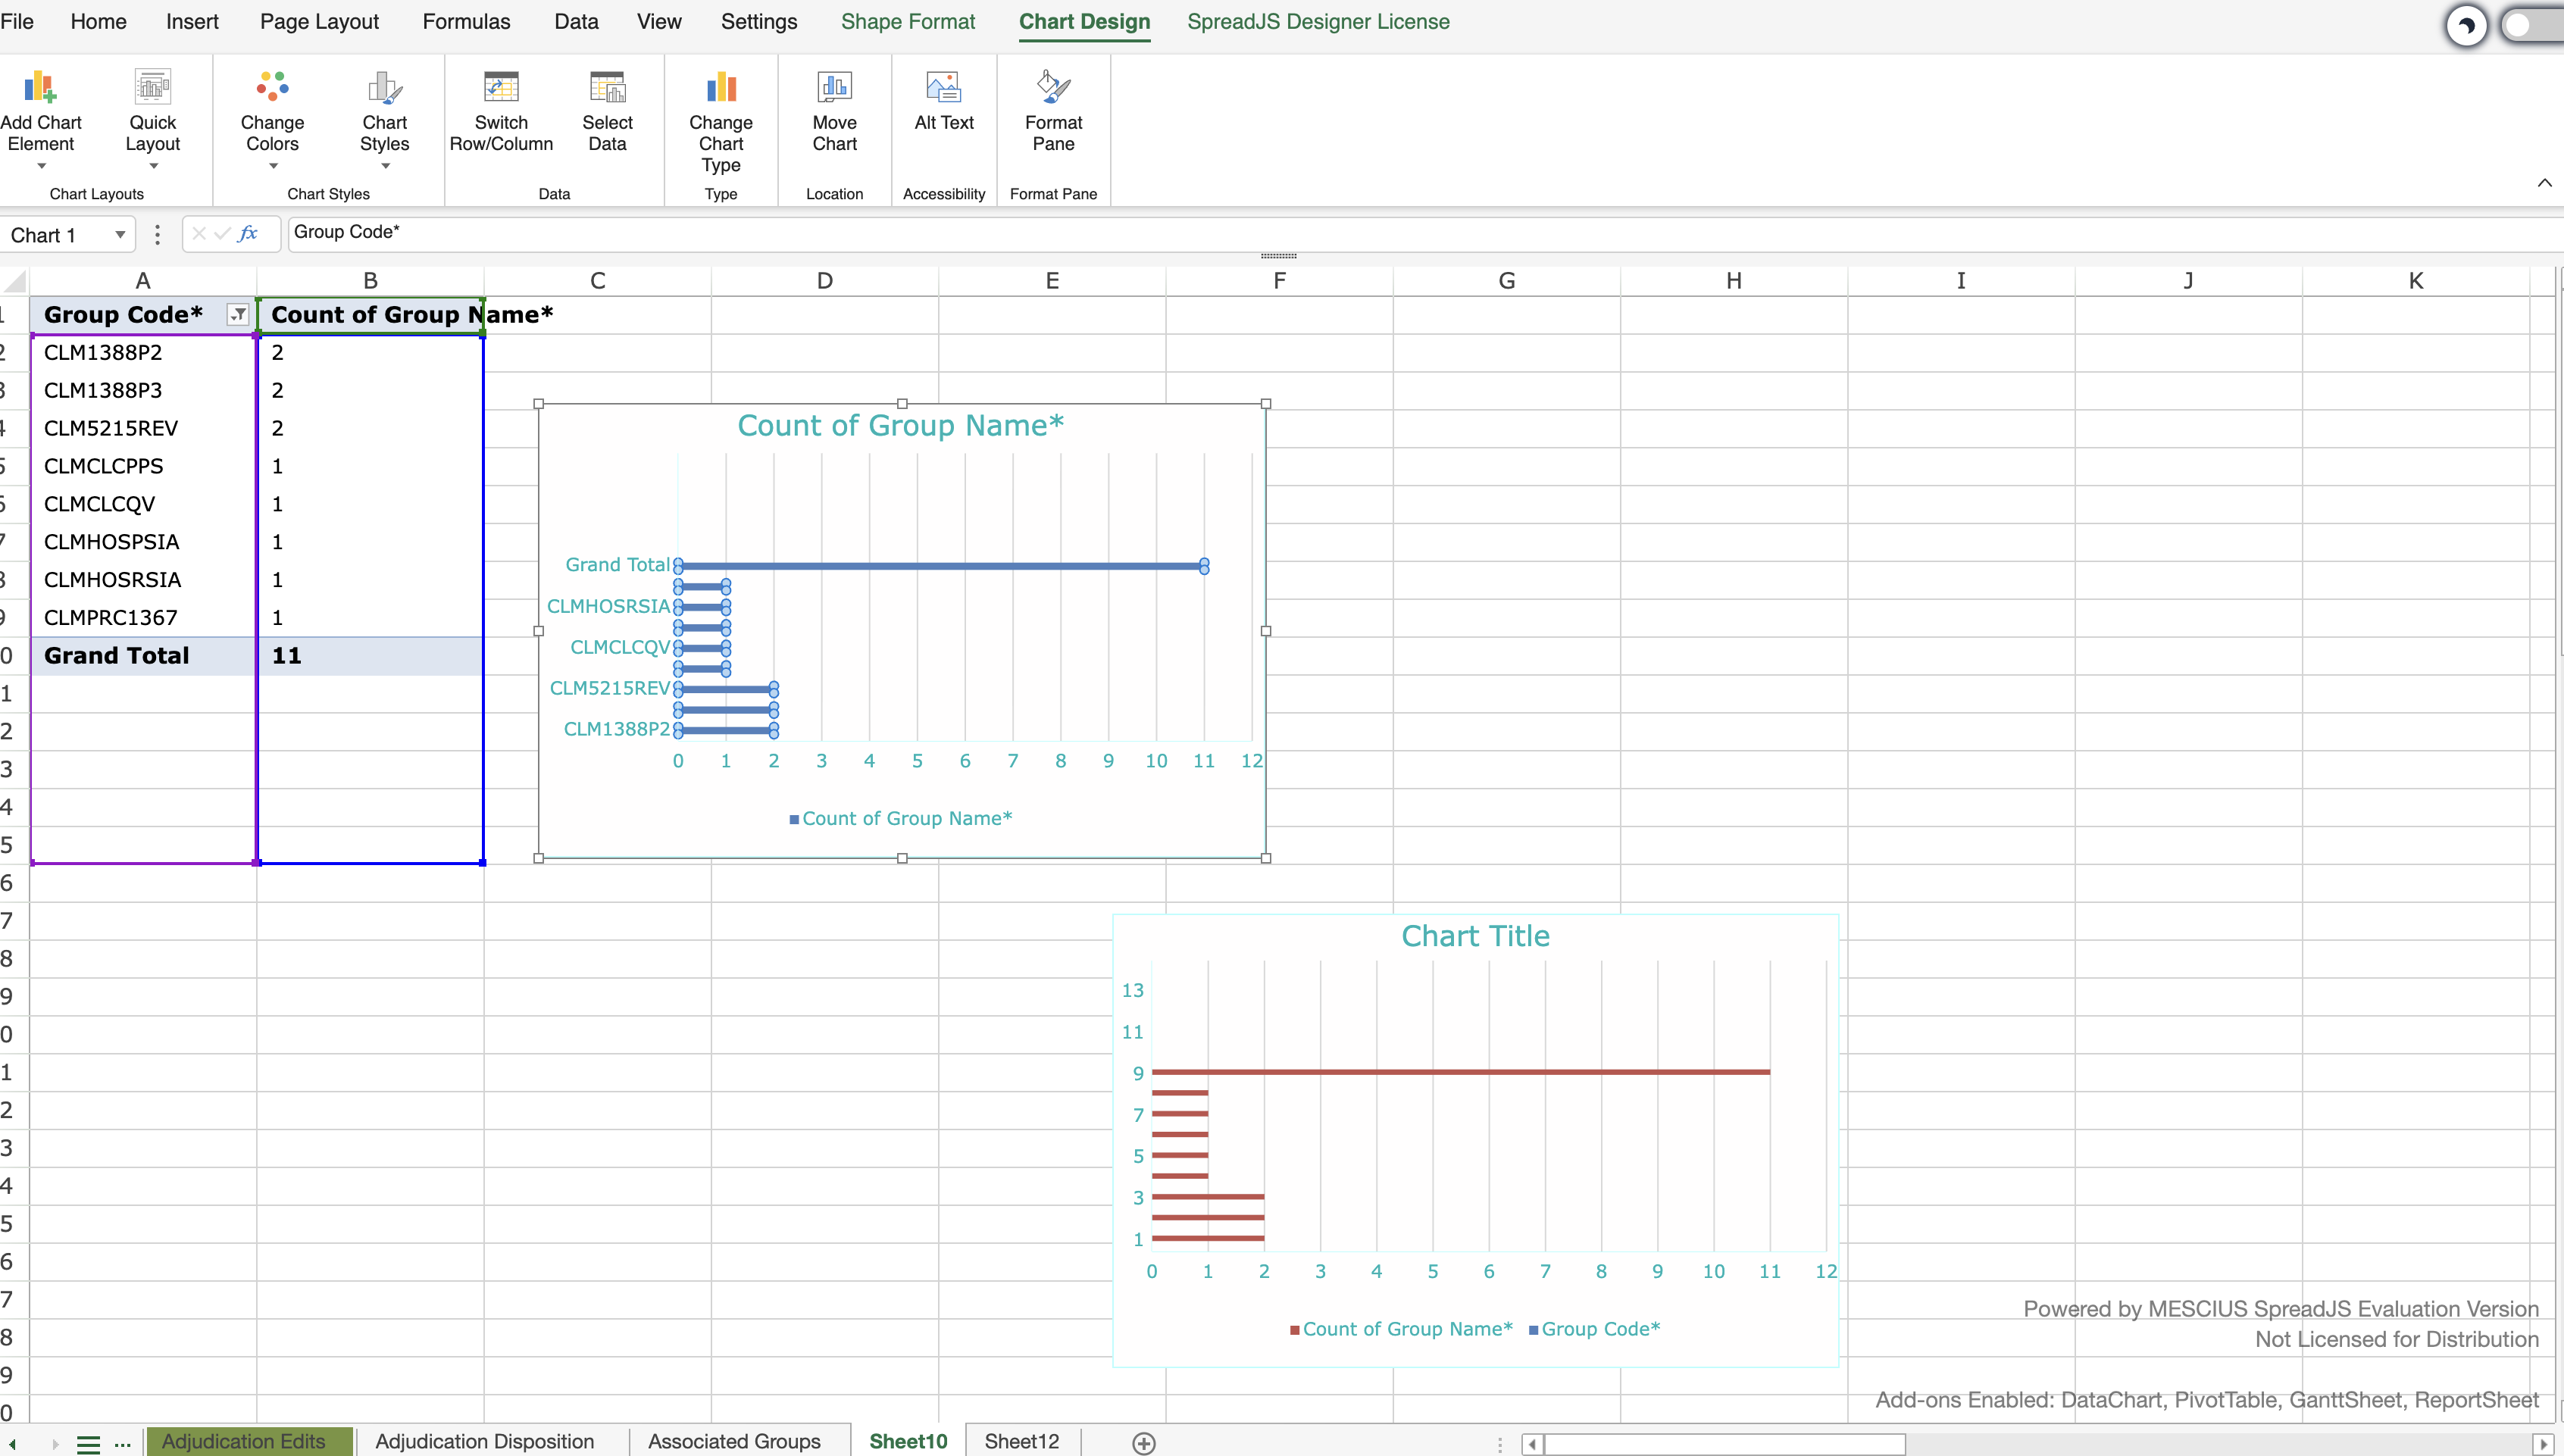Open the Format Pane
This screenshot has width=2564, height=1456.
tap(1053, 88)
